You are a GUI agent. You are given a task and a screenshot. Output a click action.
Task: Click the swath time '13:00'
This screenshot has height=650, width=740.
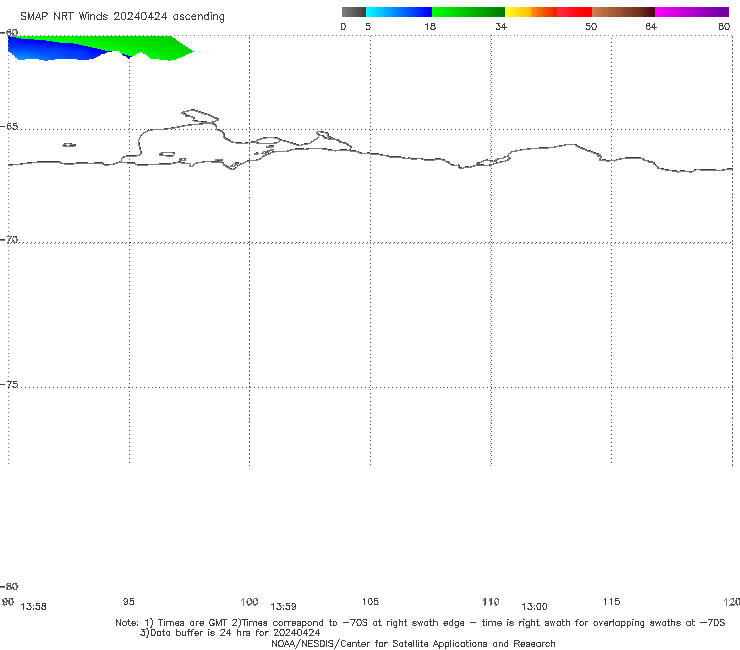pyautogui.click(x=534, y=607)
